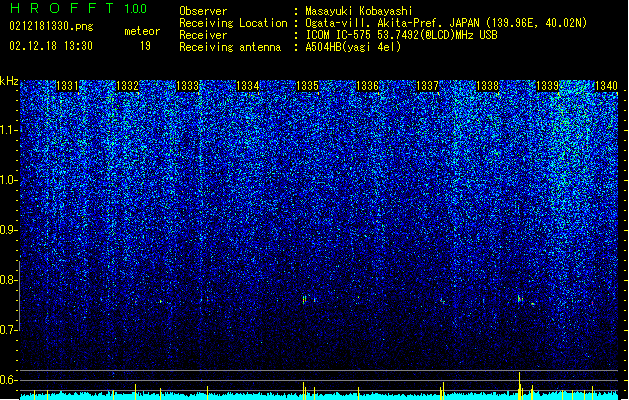This screenshot has height=400, width=629.
Task: Click time marker 1338
Action: click(487, 86)
